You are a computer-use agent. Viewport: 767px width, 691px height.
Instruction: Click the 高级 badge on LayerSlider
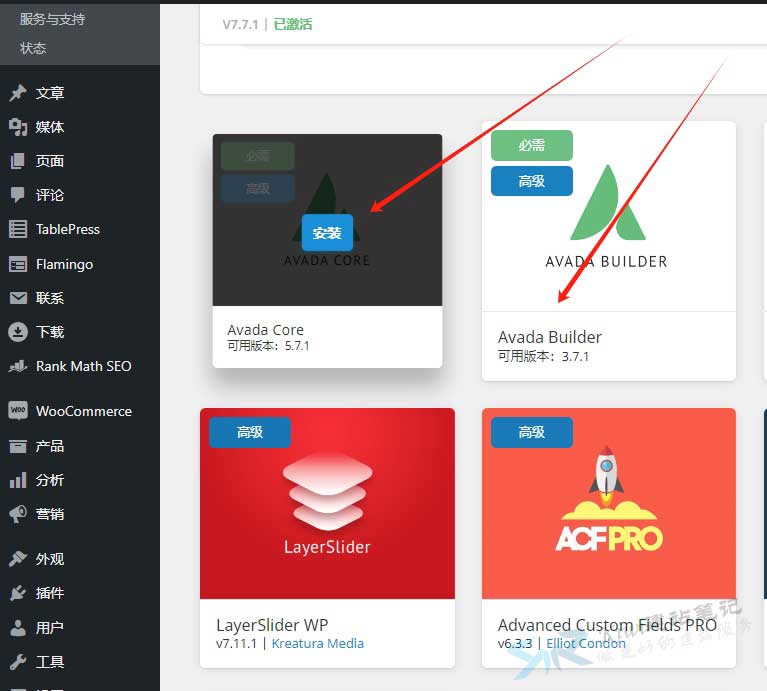(x=250, y=432)
